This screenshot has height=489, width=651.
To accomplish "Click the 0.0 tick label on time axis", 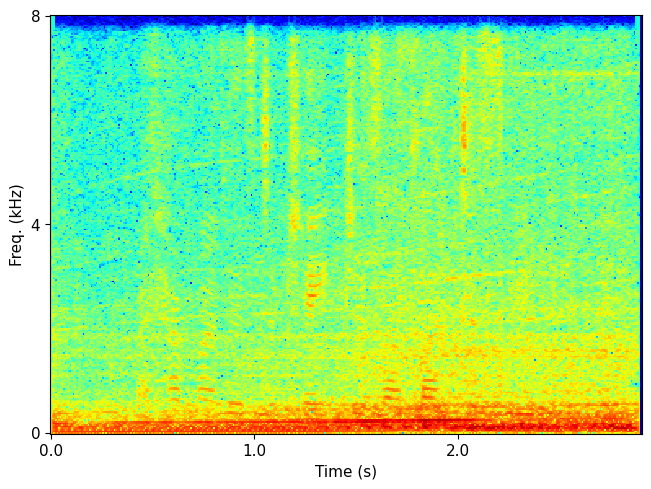I will 51,450.
